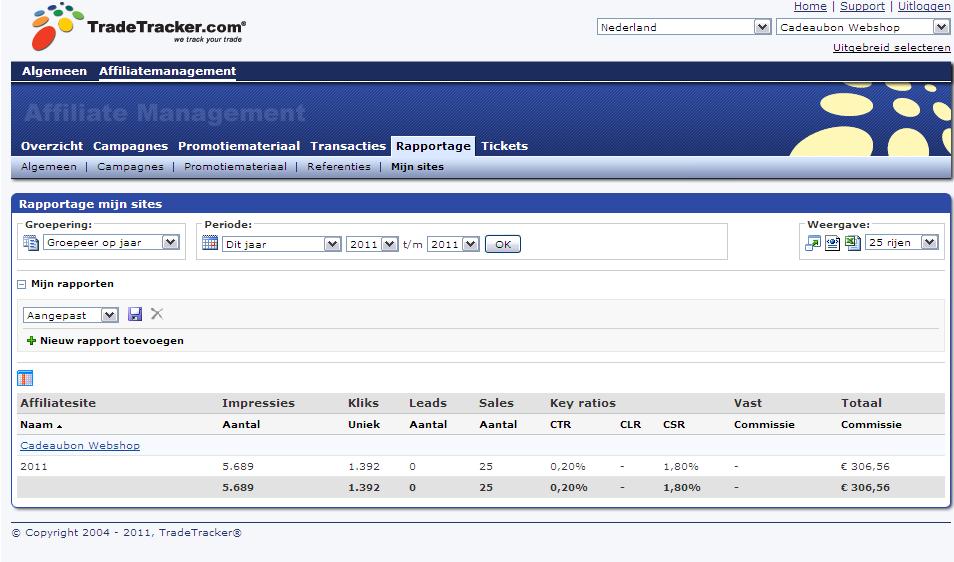Click Nieuw rapport toevoegen
This screenshot has height=562, width=954.
[x=112, y=341]
